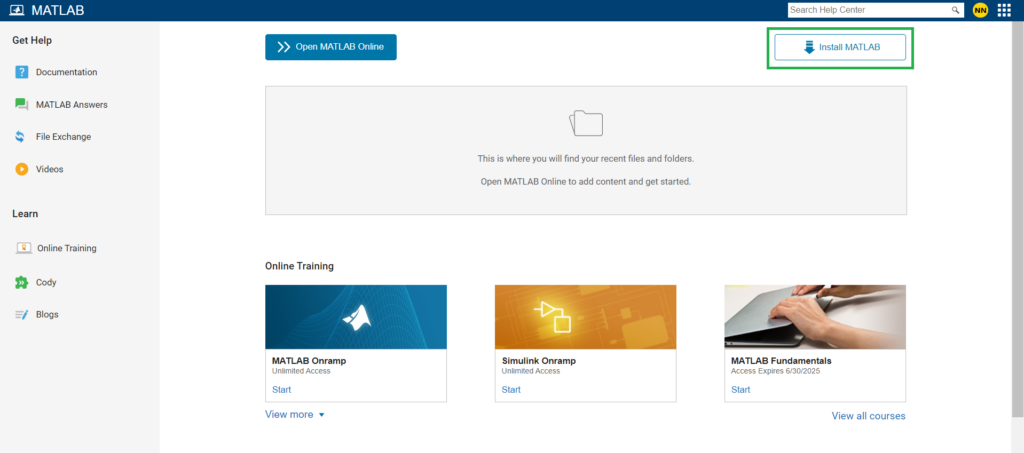Viewport: 1024px width, 453px height.
Task: Click the MATLAB Onramp title text
Action: [308, 361]
